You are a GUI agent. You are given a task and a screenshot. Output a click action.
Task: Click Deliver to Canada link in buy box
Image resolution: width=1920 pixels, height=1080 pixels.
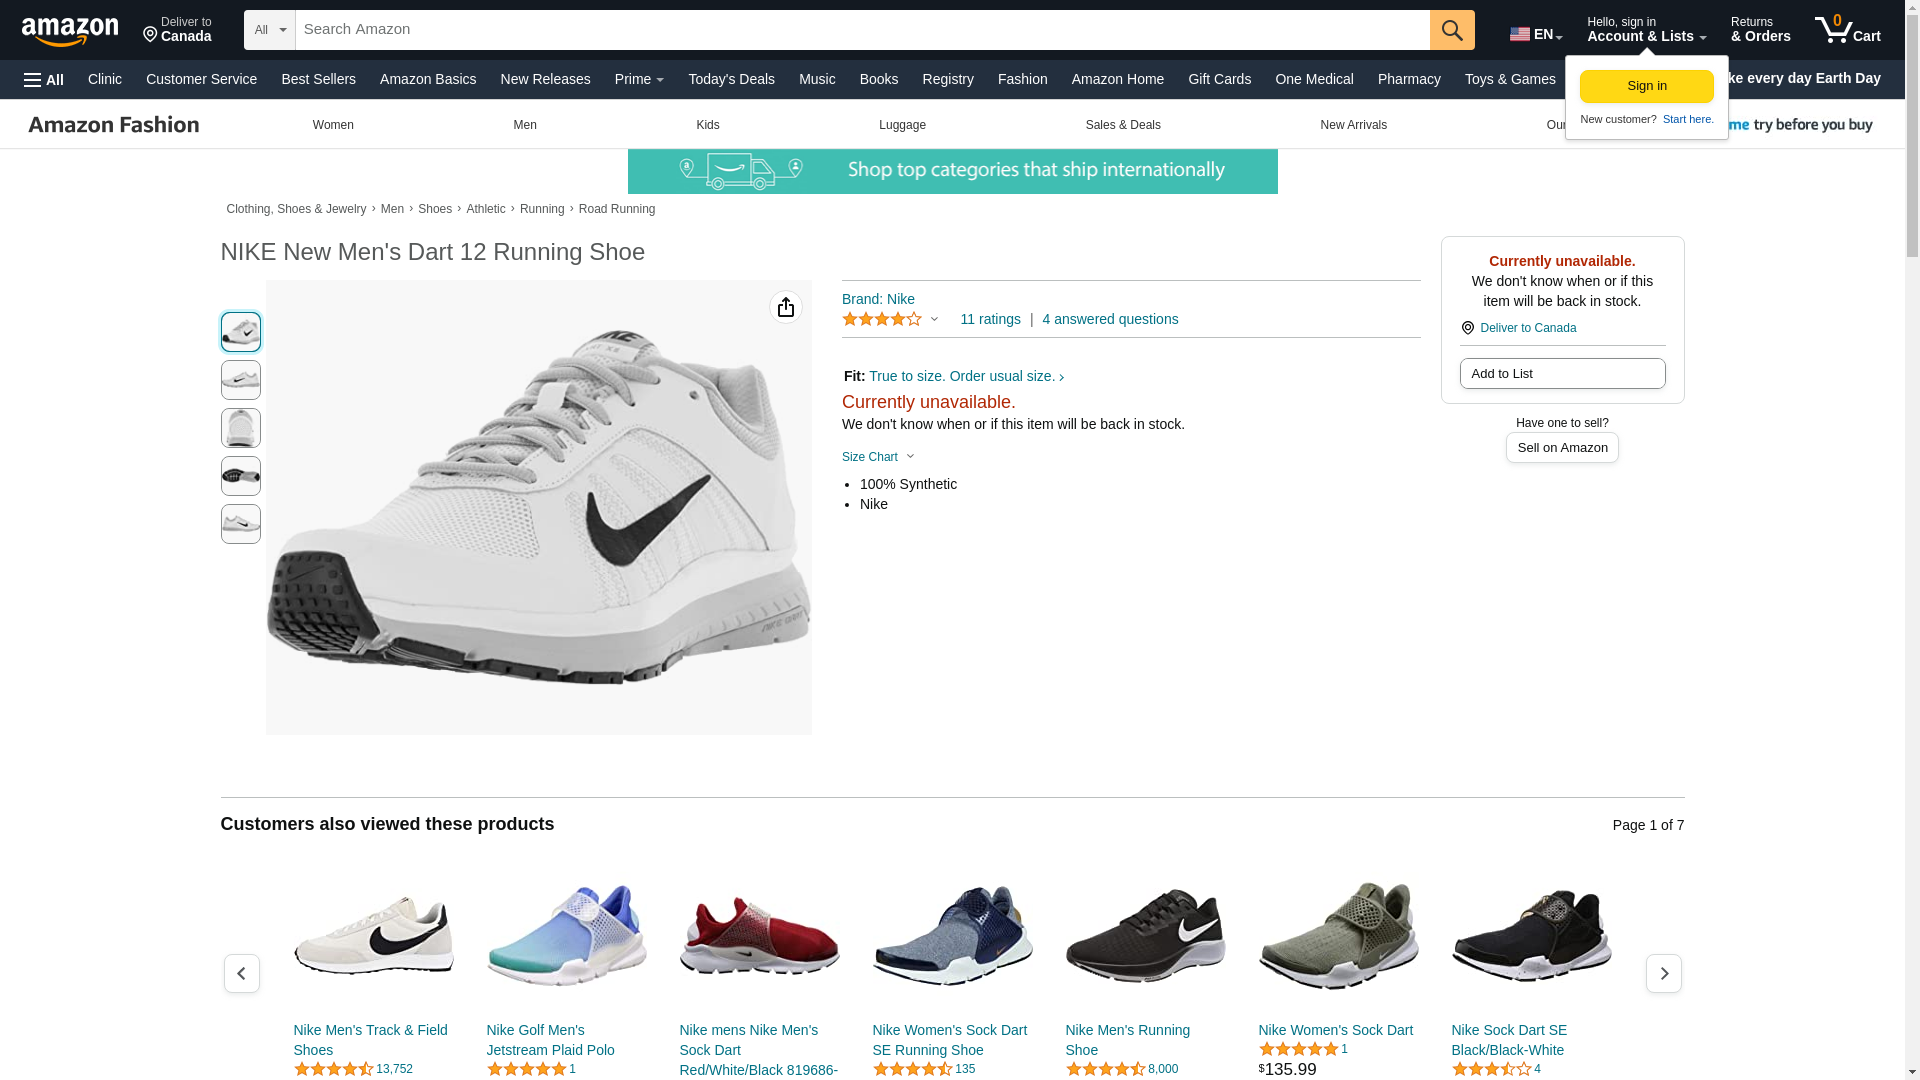tap(1527, 328)
